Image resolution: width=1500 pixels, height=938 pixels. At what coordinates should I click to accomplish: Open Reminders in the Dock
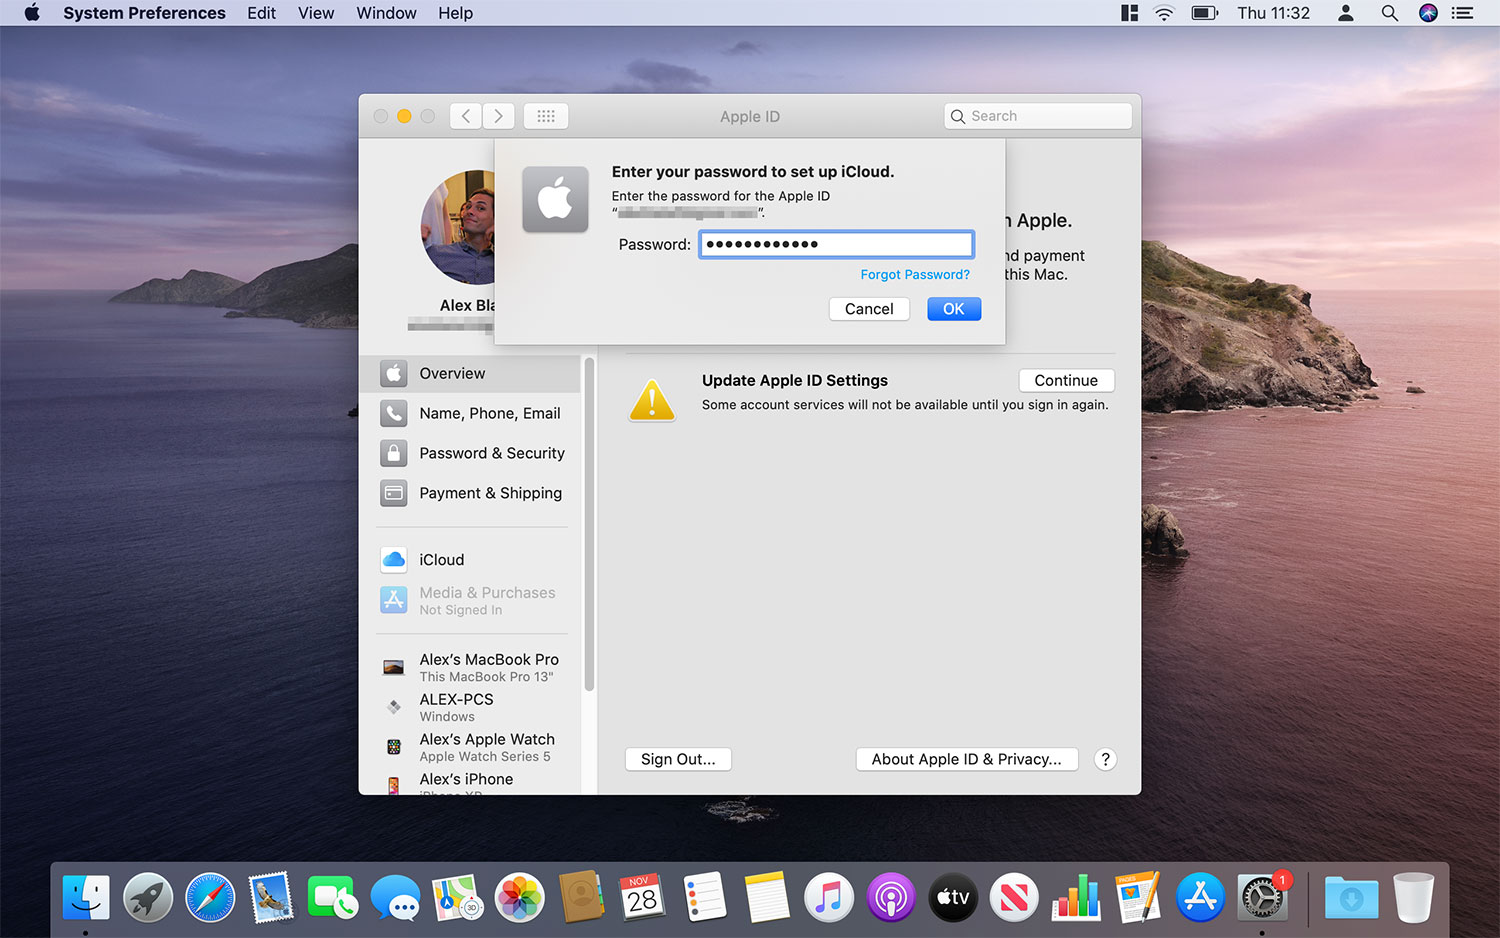click(x=705, y=897)
